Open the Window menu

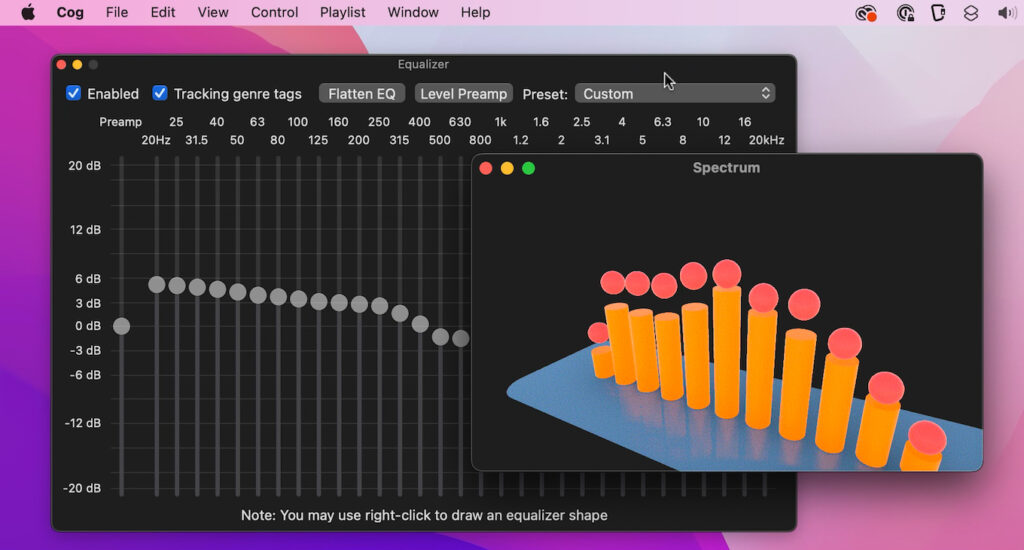coord(413,12)
